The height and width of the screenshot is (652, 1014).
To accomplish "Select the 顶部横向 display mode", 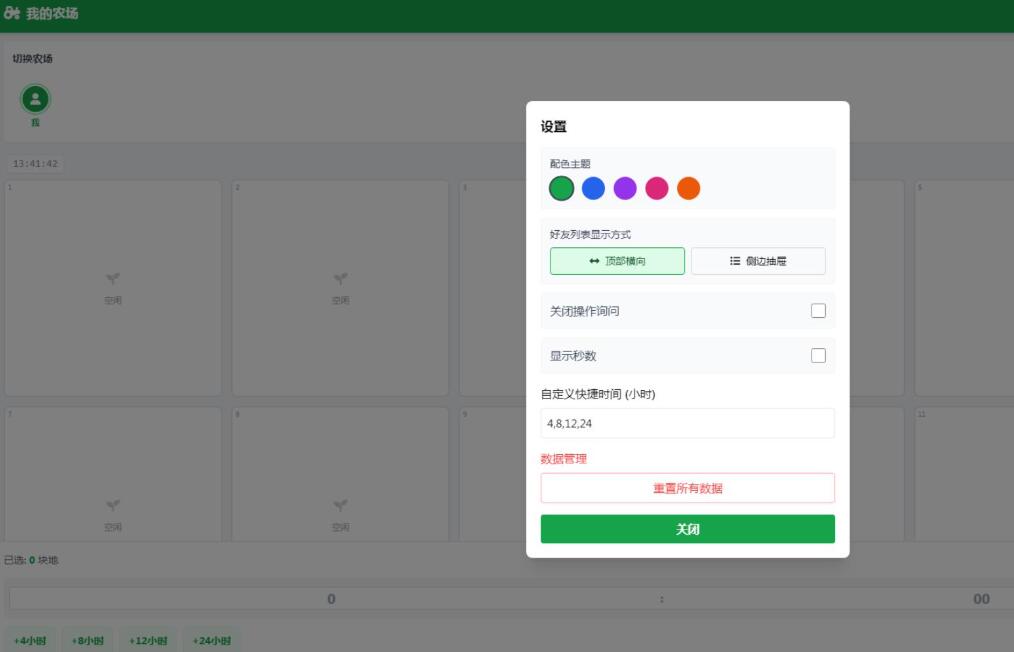I will (617, 260).
